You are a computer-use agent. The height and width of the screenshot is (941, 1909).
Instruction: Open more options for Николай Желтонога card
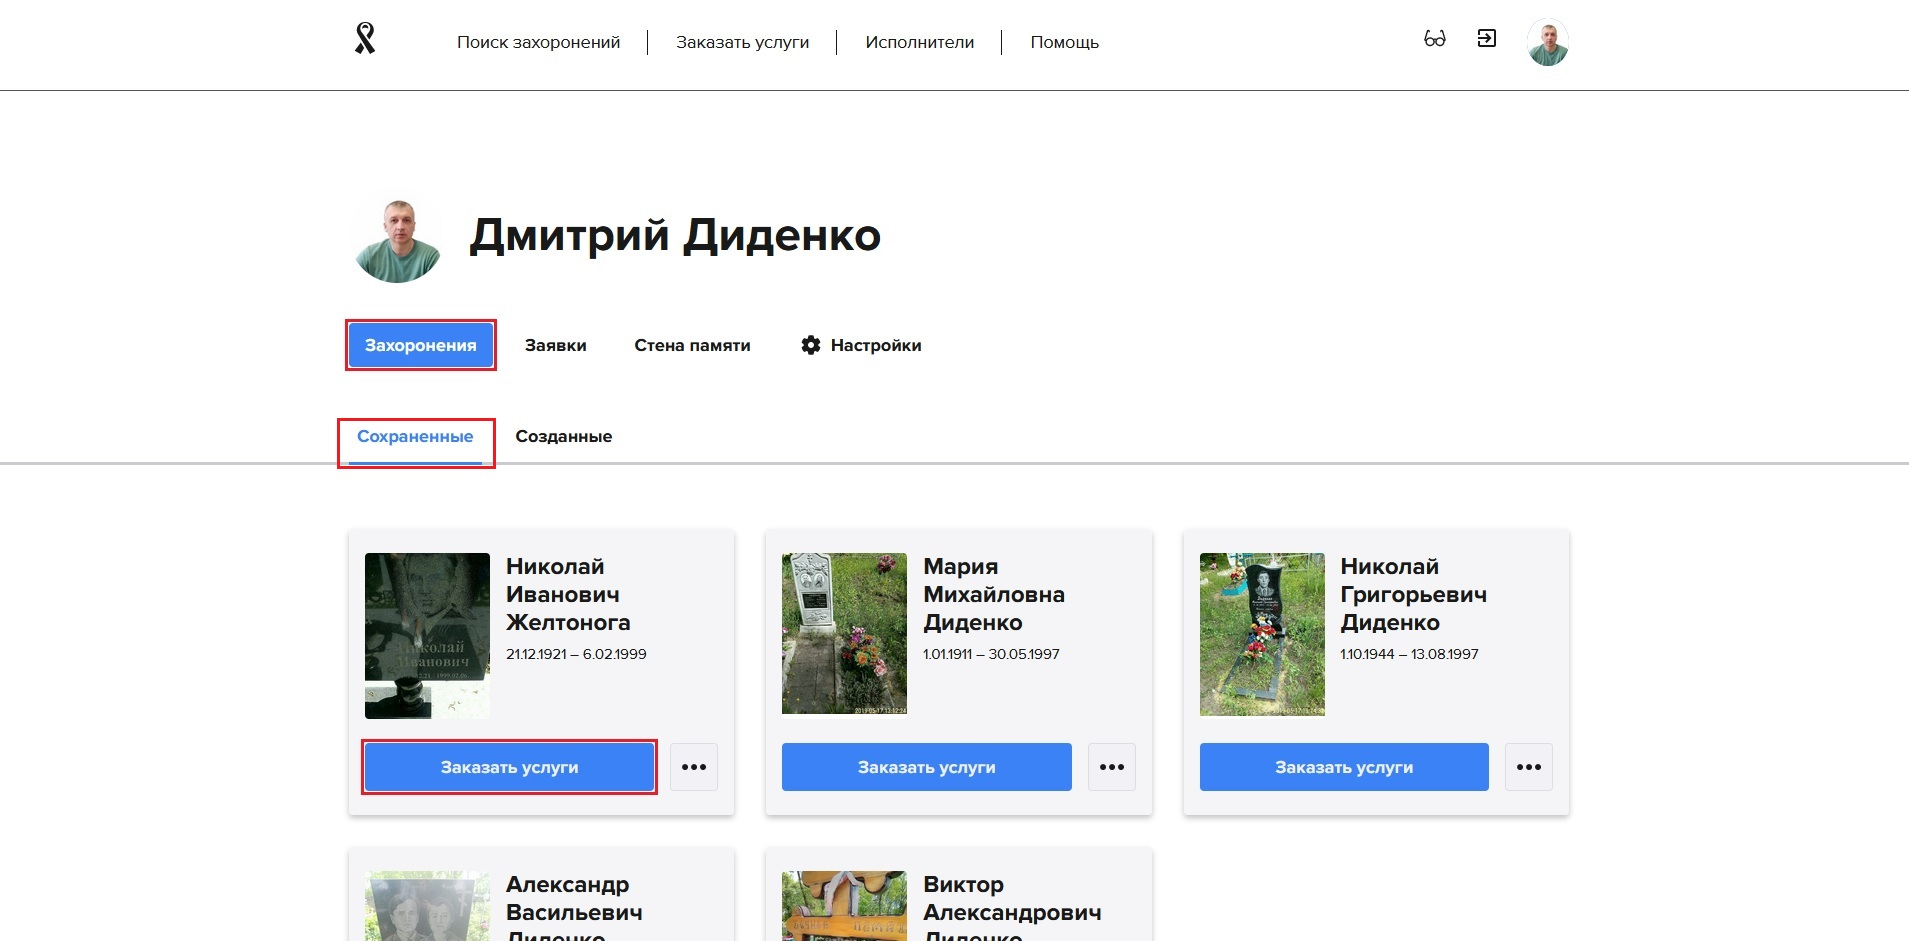point(694,767)
